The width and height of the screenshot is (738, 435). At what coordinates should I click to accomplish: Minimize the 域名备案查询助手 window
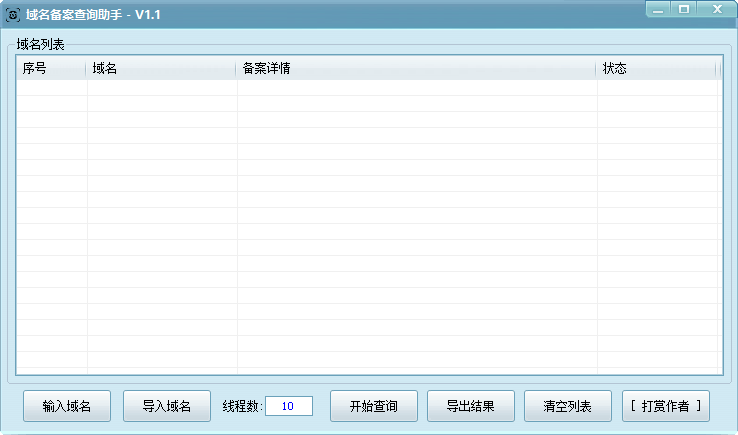[658, 9]
